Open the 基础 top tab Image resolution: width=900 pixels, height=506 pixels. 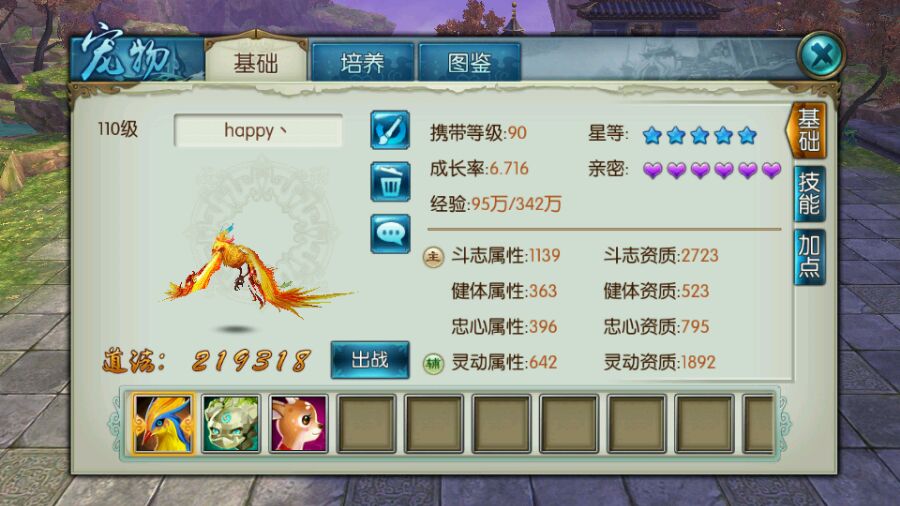(256, 61)
